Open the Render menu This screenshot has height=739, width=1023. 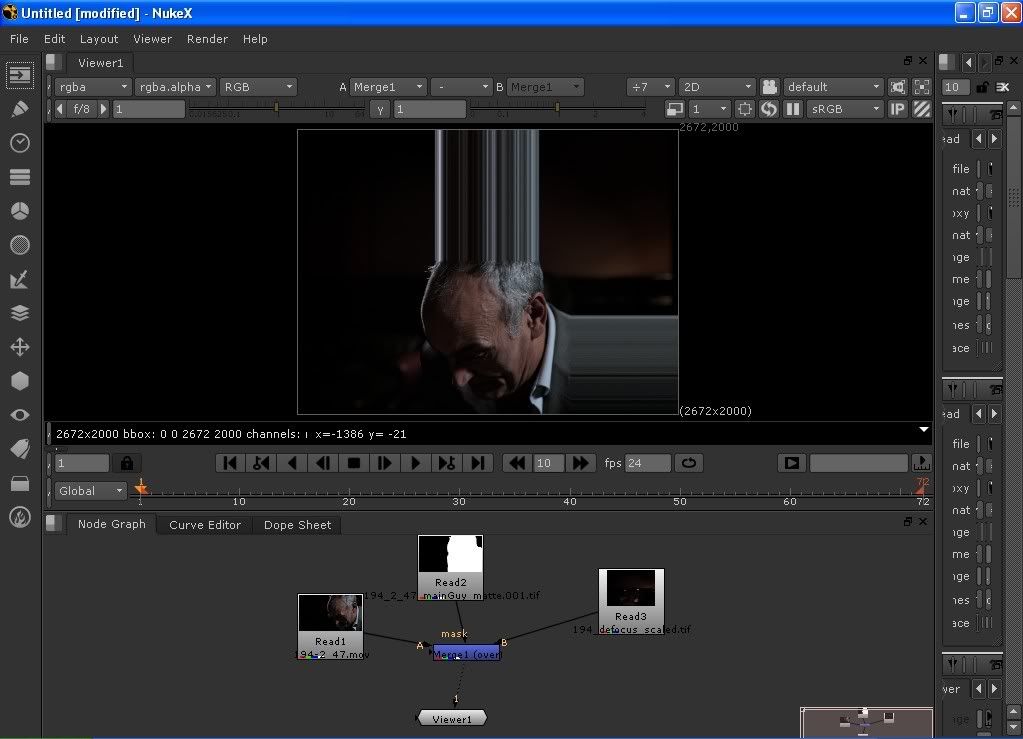click(x=207, y=39)
